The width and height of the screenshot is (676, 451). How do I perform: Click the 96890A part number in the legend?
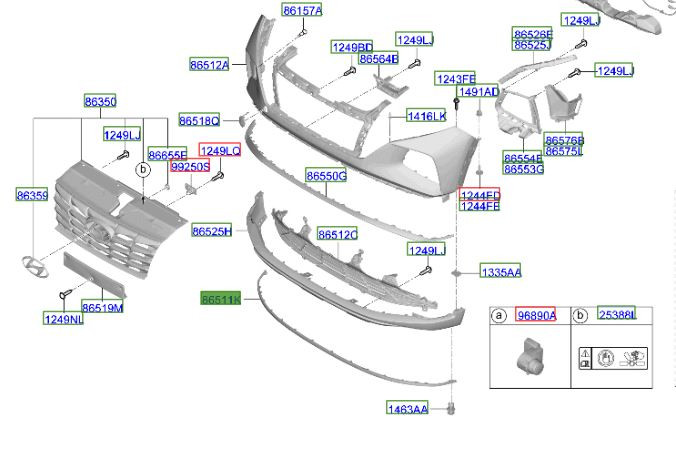(x=535, y=315)
